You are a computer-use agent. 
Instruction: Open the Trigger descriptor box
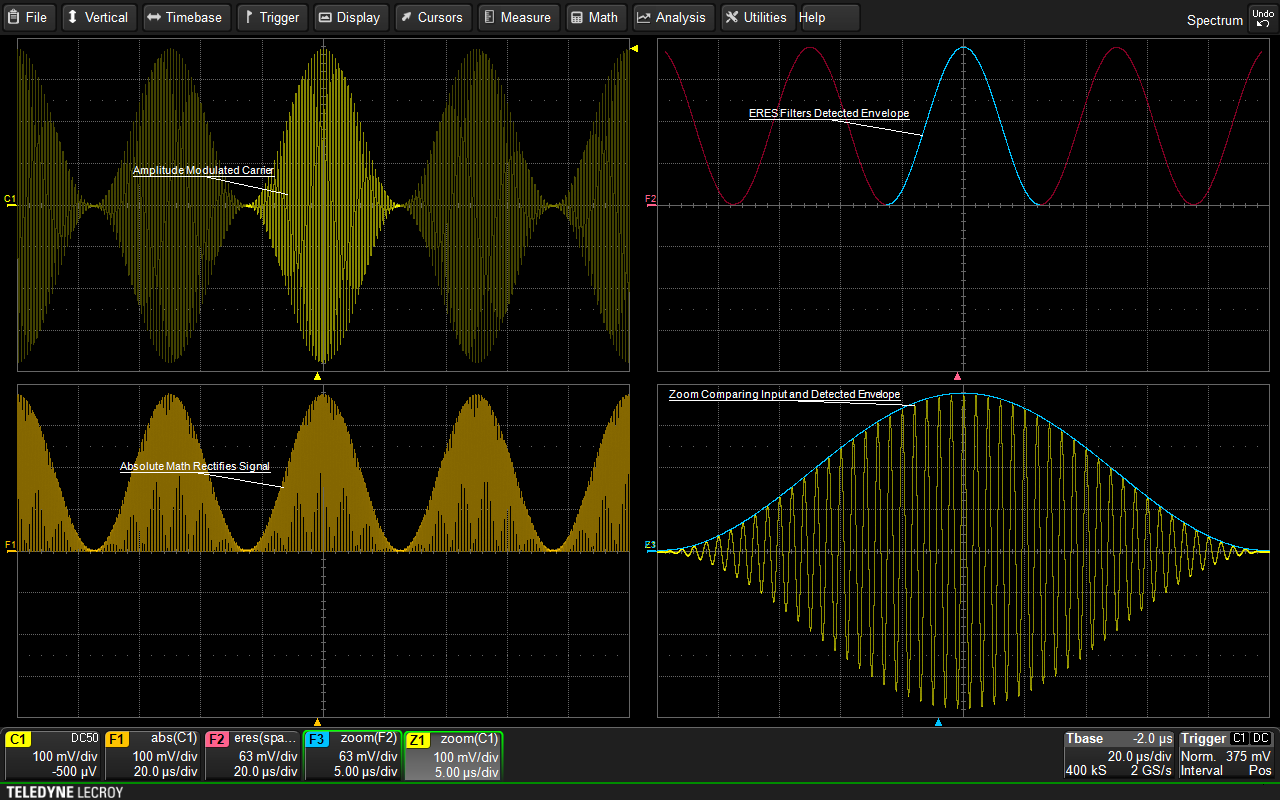pyautogui.click(x=1226, y=755)
